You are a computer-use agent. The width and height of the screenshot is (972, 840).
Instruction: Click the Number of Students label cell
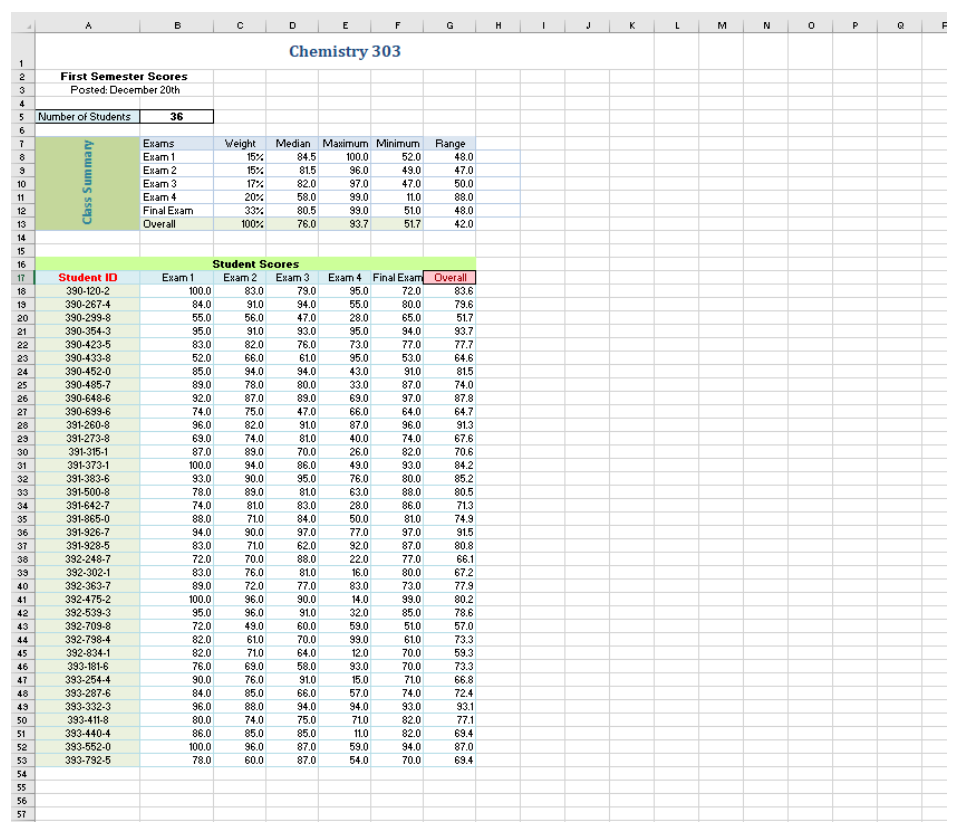[87, 116]
